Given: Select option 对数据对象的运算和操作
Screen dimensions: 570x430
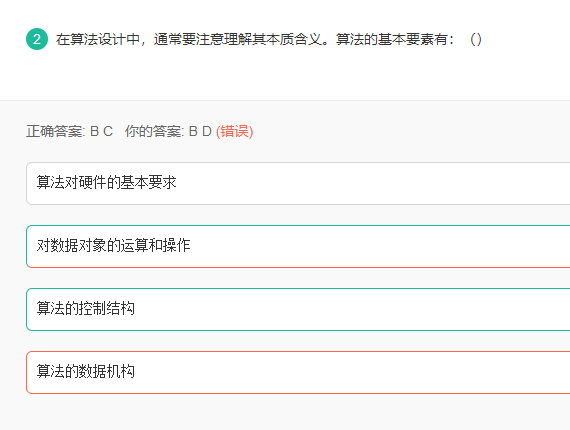Looking at the screenshot, I should [x=298, y=246].
